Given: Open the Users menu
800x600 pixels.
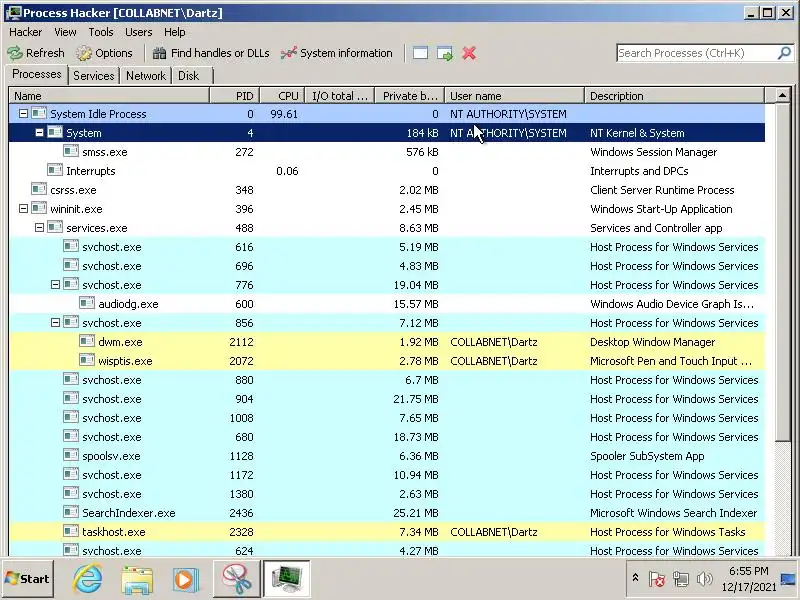Looking at the screenshot, I should pyautogui.click(x=138, y=32).
